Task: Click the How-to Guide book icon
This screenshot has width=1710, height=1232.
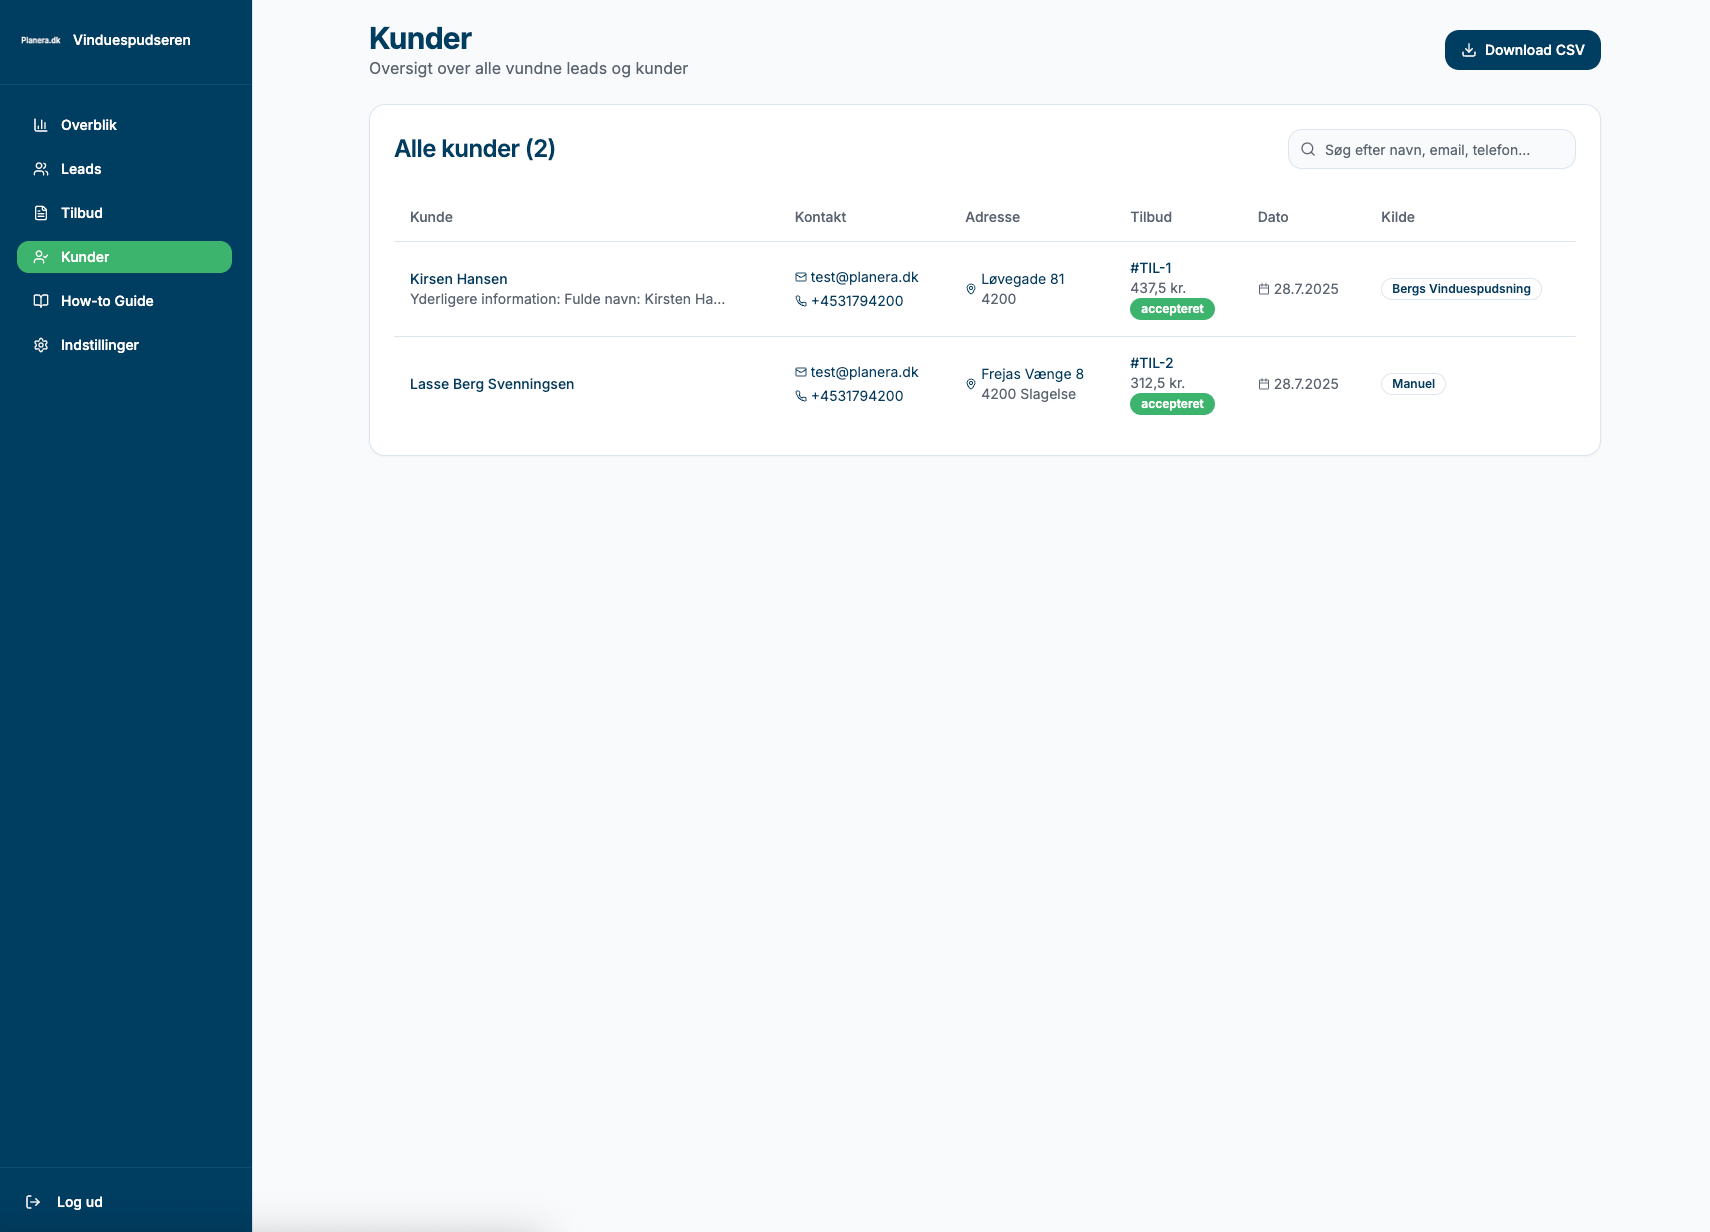Action: click(41, 301)
